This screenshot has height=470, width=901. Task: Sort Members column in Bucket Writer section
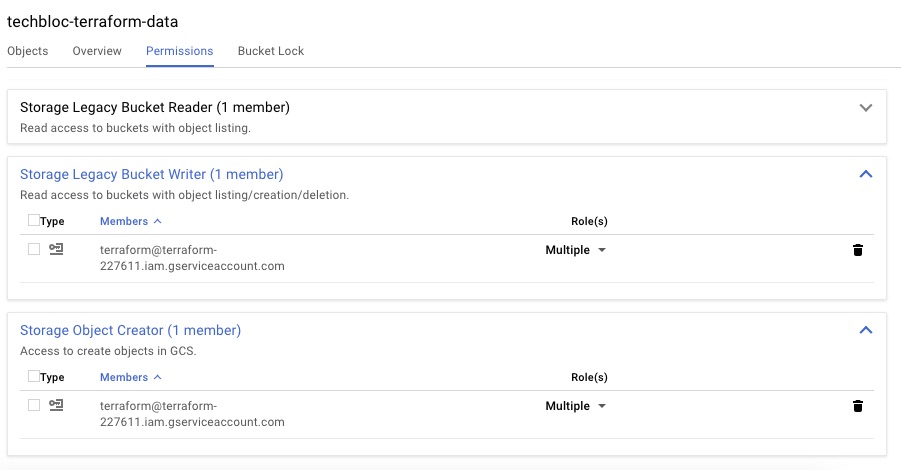point(130,221)
